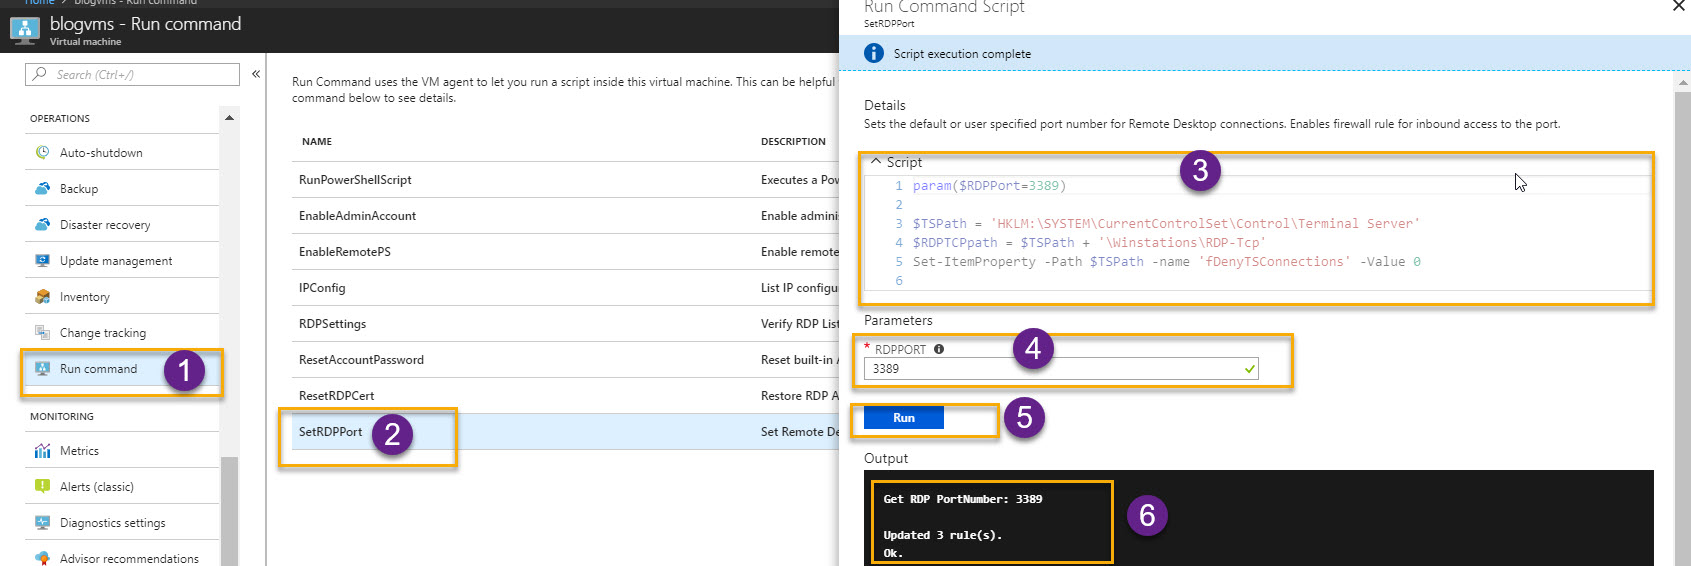Click the RDPPORT info tooltip icon

click(939, 349)
